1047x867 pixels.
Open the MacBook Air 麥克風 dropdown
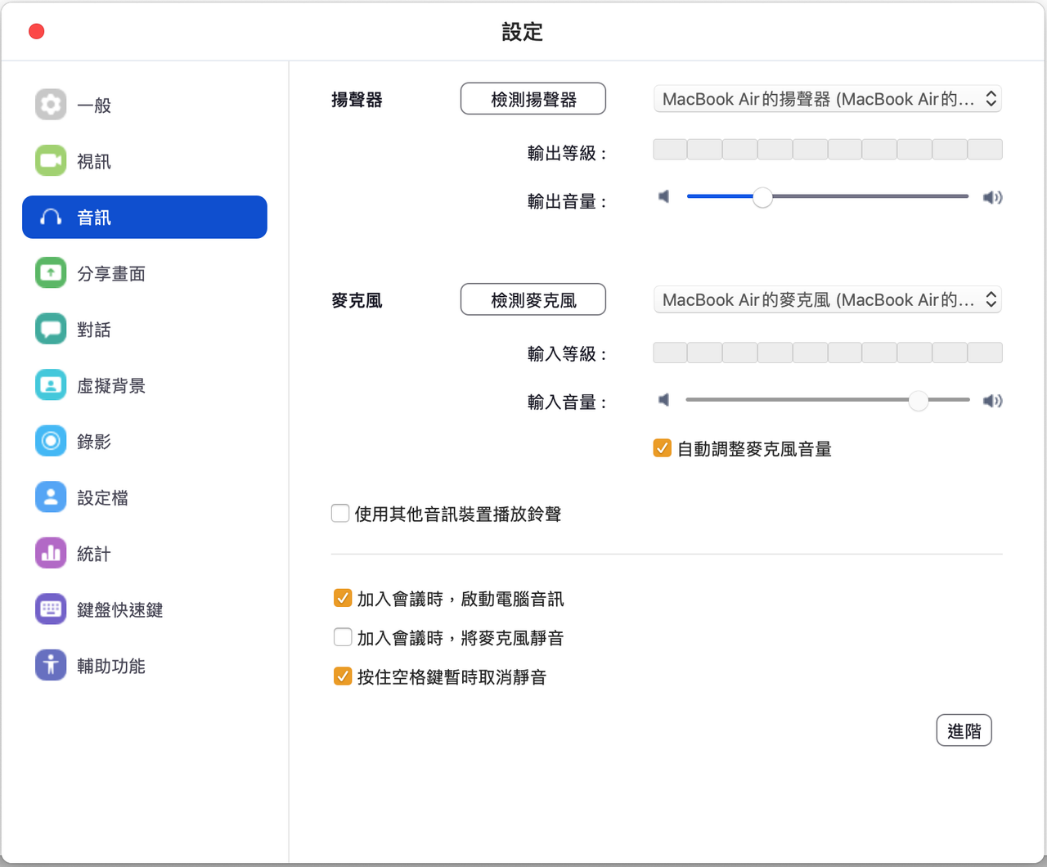point(827,299)
